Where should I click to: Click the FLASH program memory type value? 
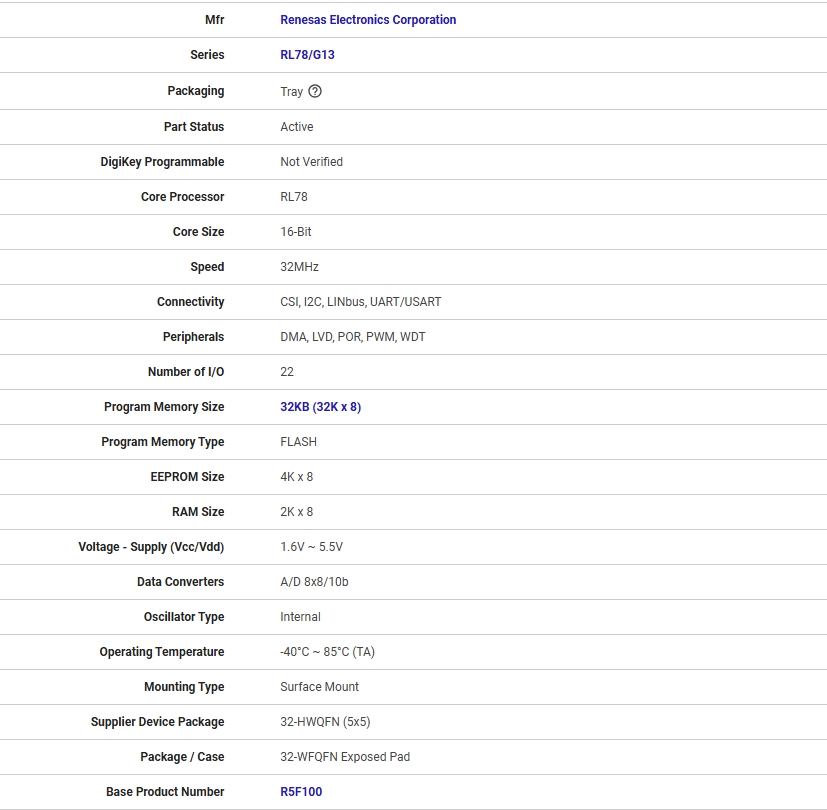(x=298, y=442)
